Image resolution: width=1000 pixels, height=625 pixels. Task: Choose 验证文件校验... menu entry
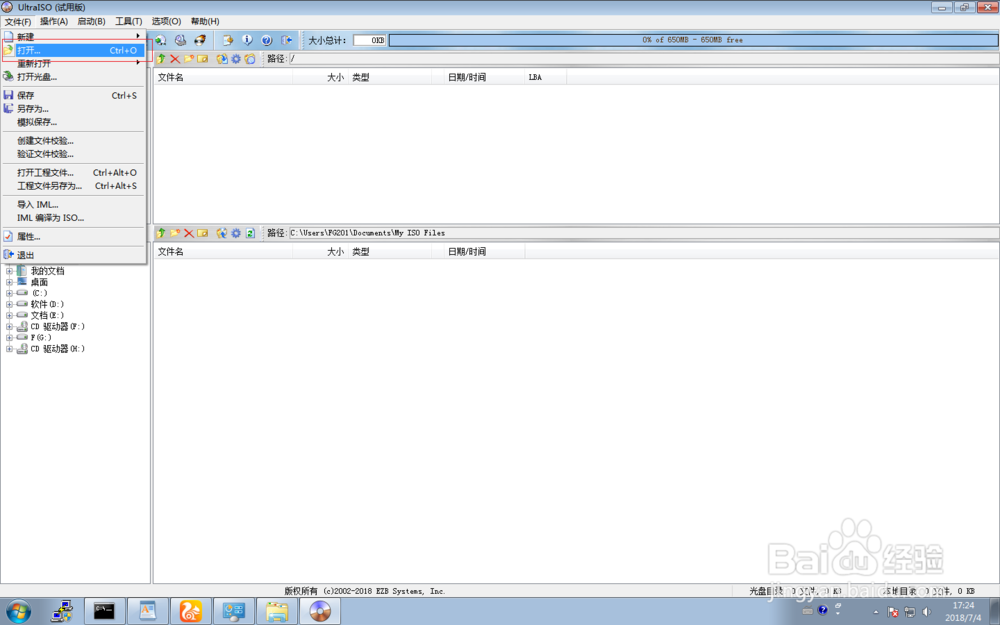pyautogui.click(x=73, y=154)
